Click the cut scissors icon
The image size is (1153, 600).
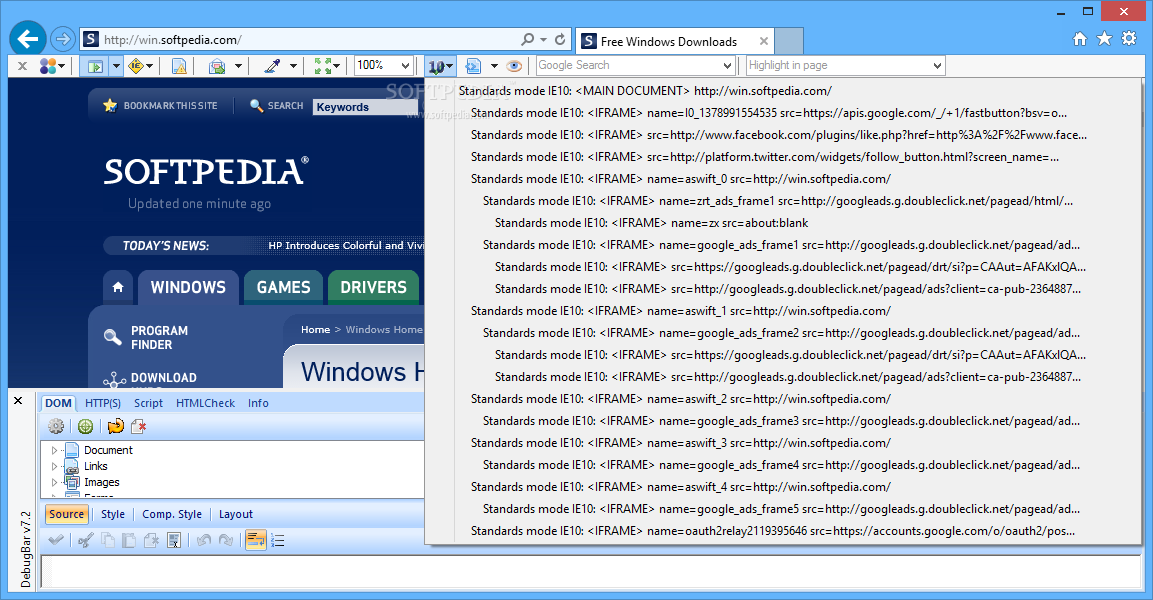tap(85, 540)
